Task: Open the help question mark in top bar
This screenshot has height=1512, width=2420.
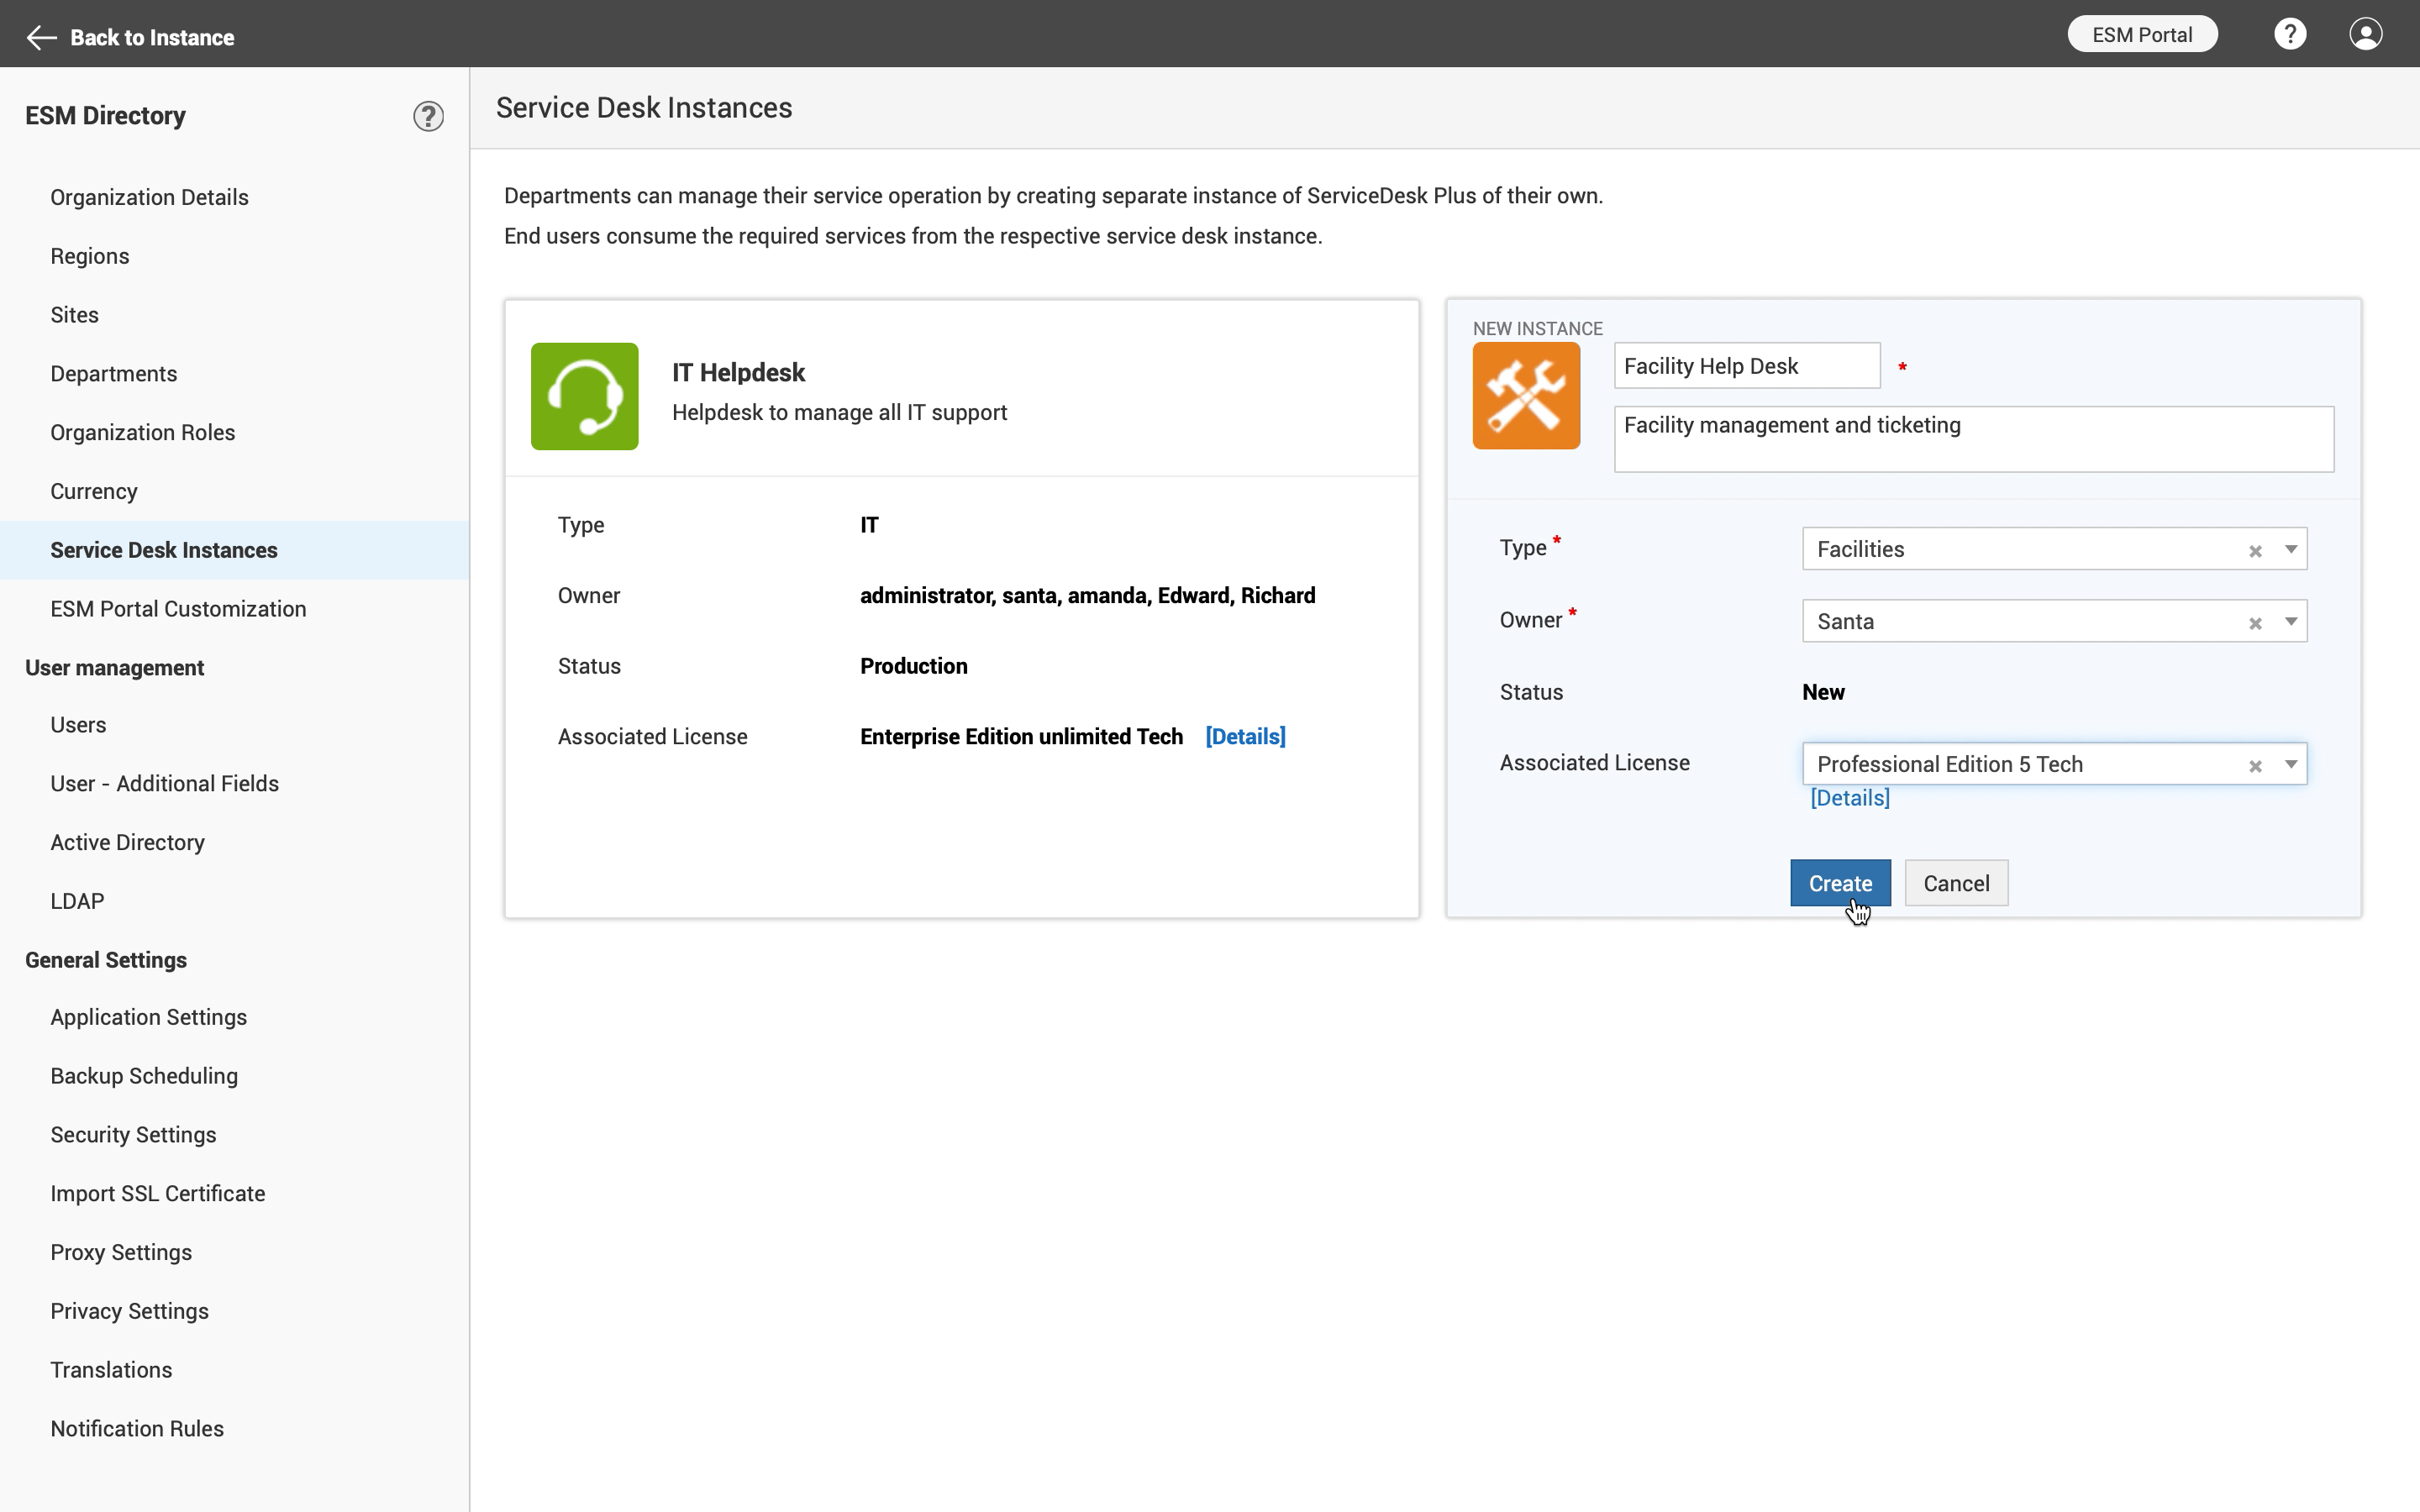Action: point(2289,34)
